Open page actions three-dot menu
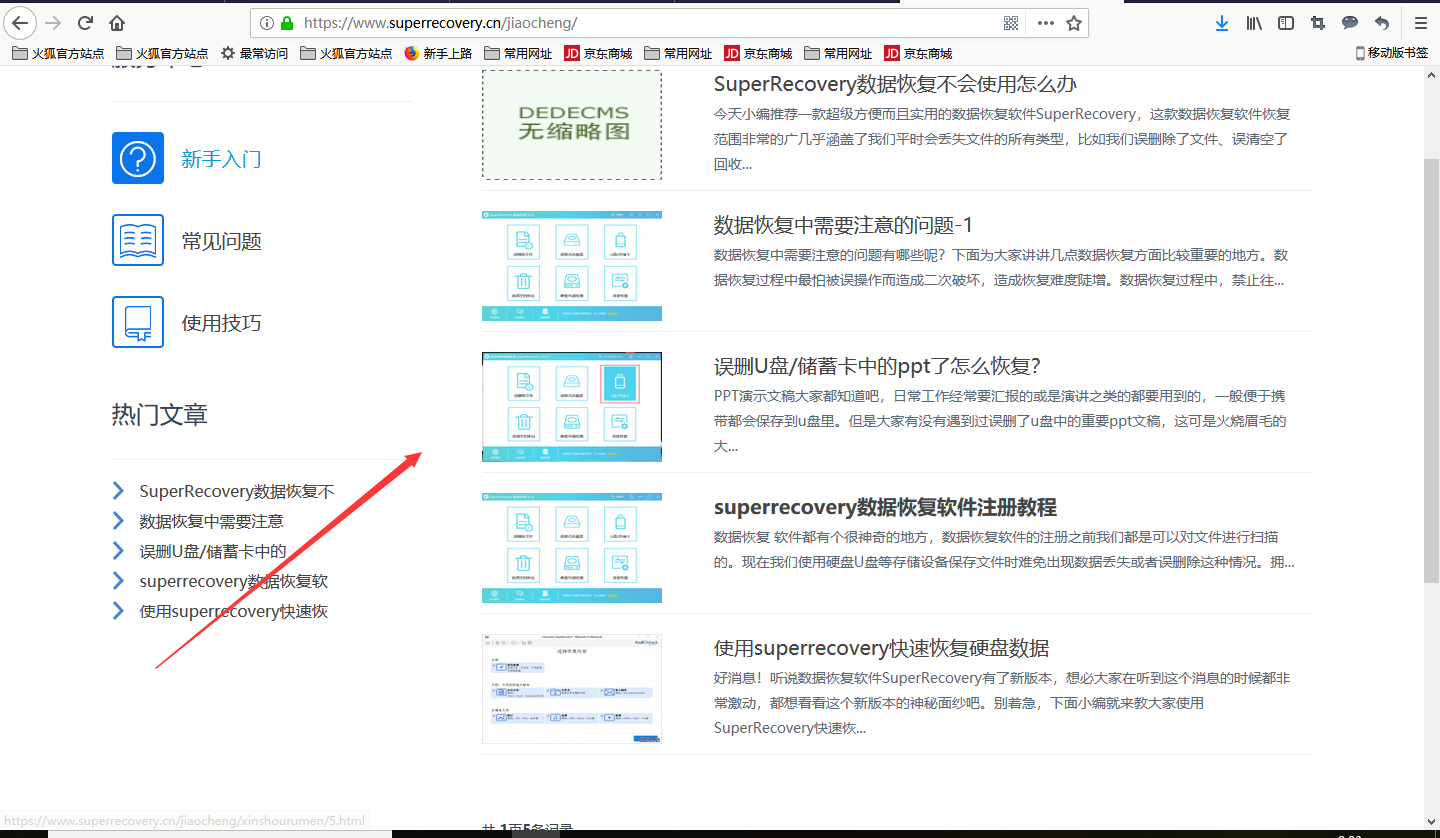This screenshot has width=1440, height=838. [1045, 22]
